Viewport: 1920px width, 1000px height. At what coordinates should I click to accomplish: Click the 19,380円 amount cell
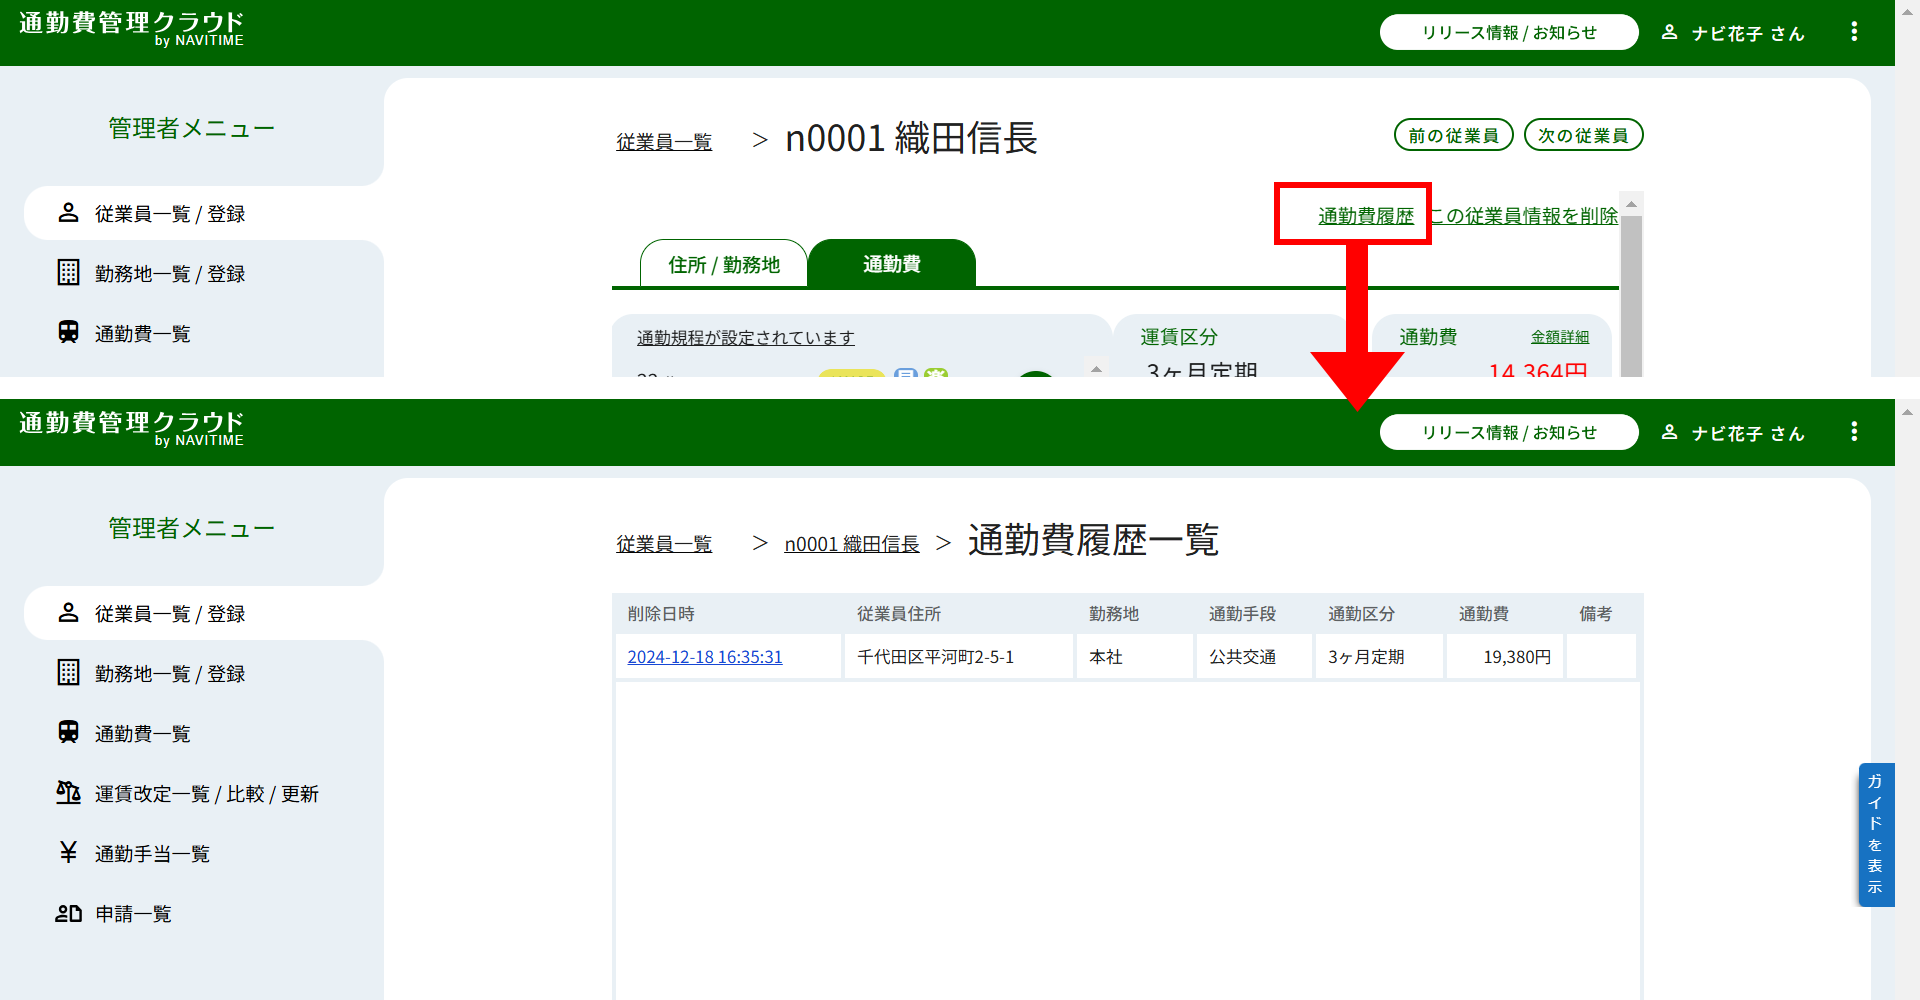point(1505,657)
